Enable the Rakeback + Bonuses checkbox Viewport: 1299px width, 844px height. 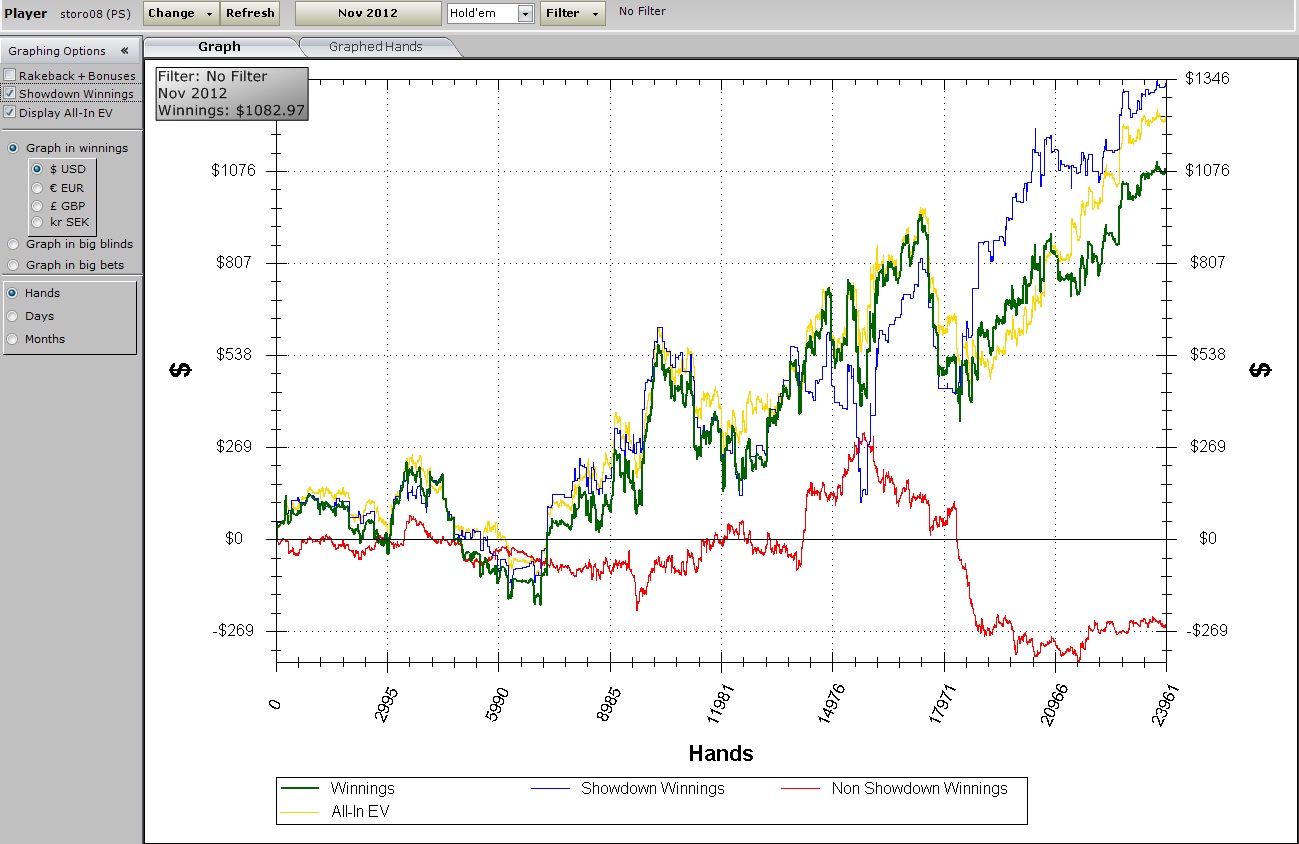10,76
